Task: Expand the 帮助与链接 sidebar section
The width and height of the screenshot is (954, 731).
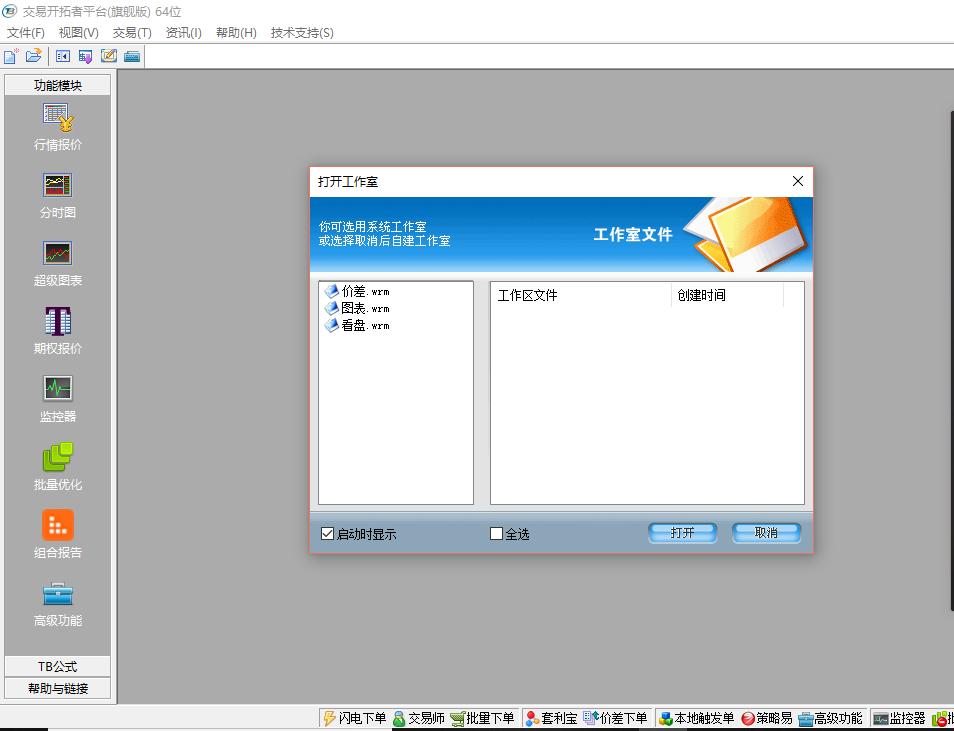Action: 57,688
